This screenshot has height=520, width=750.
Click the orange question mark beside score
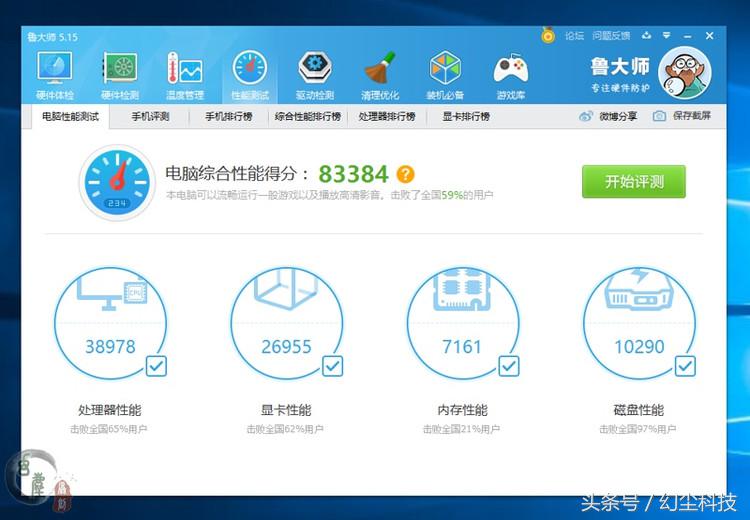click(x=405, y=174)
